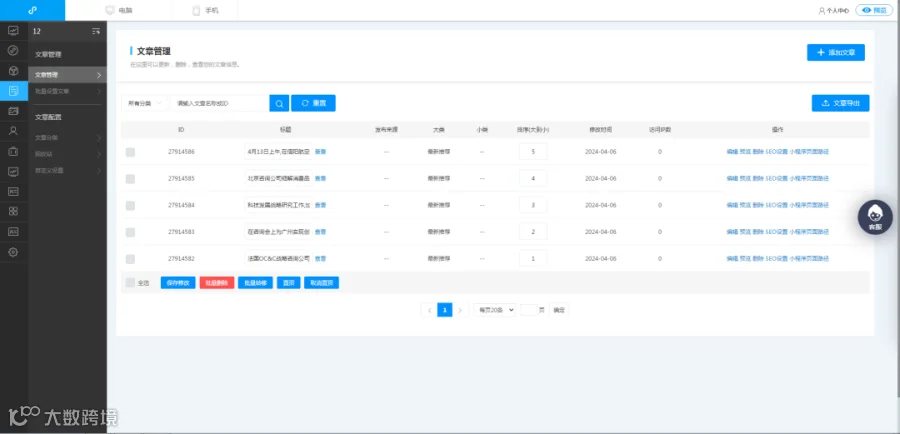Click the red 批量删除 button
Screen dimensions: 900x434
coord(217,283)
